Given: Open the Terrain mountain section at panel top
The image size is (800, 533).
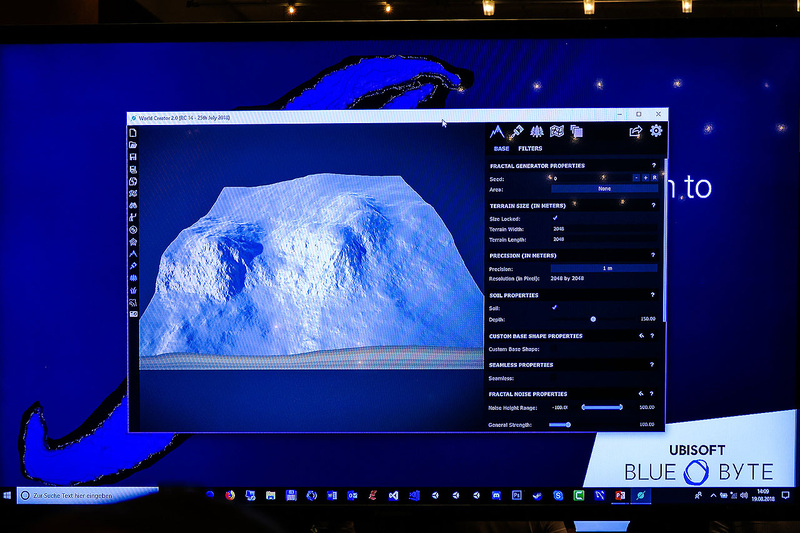Looking at the screenshot, I should tap(497, 132).
